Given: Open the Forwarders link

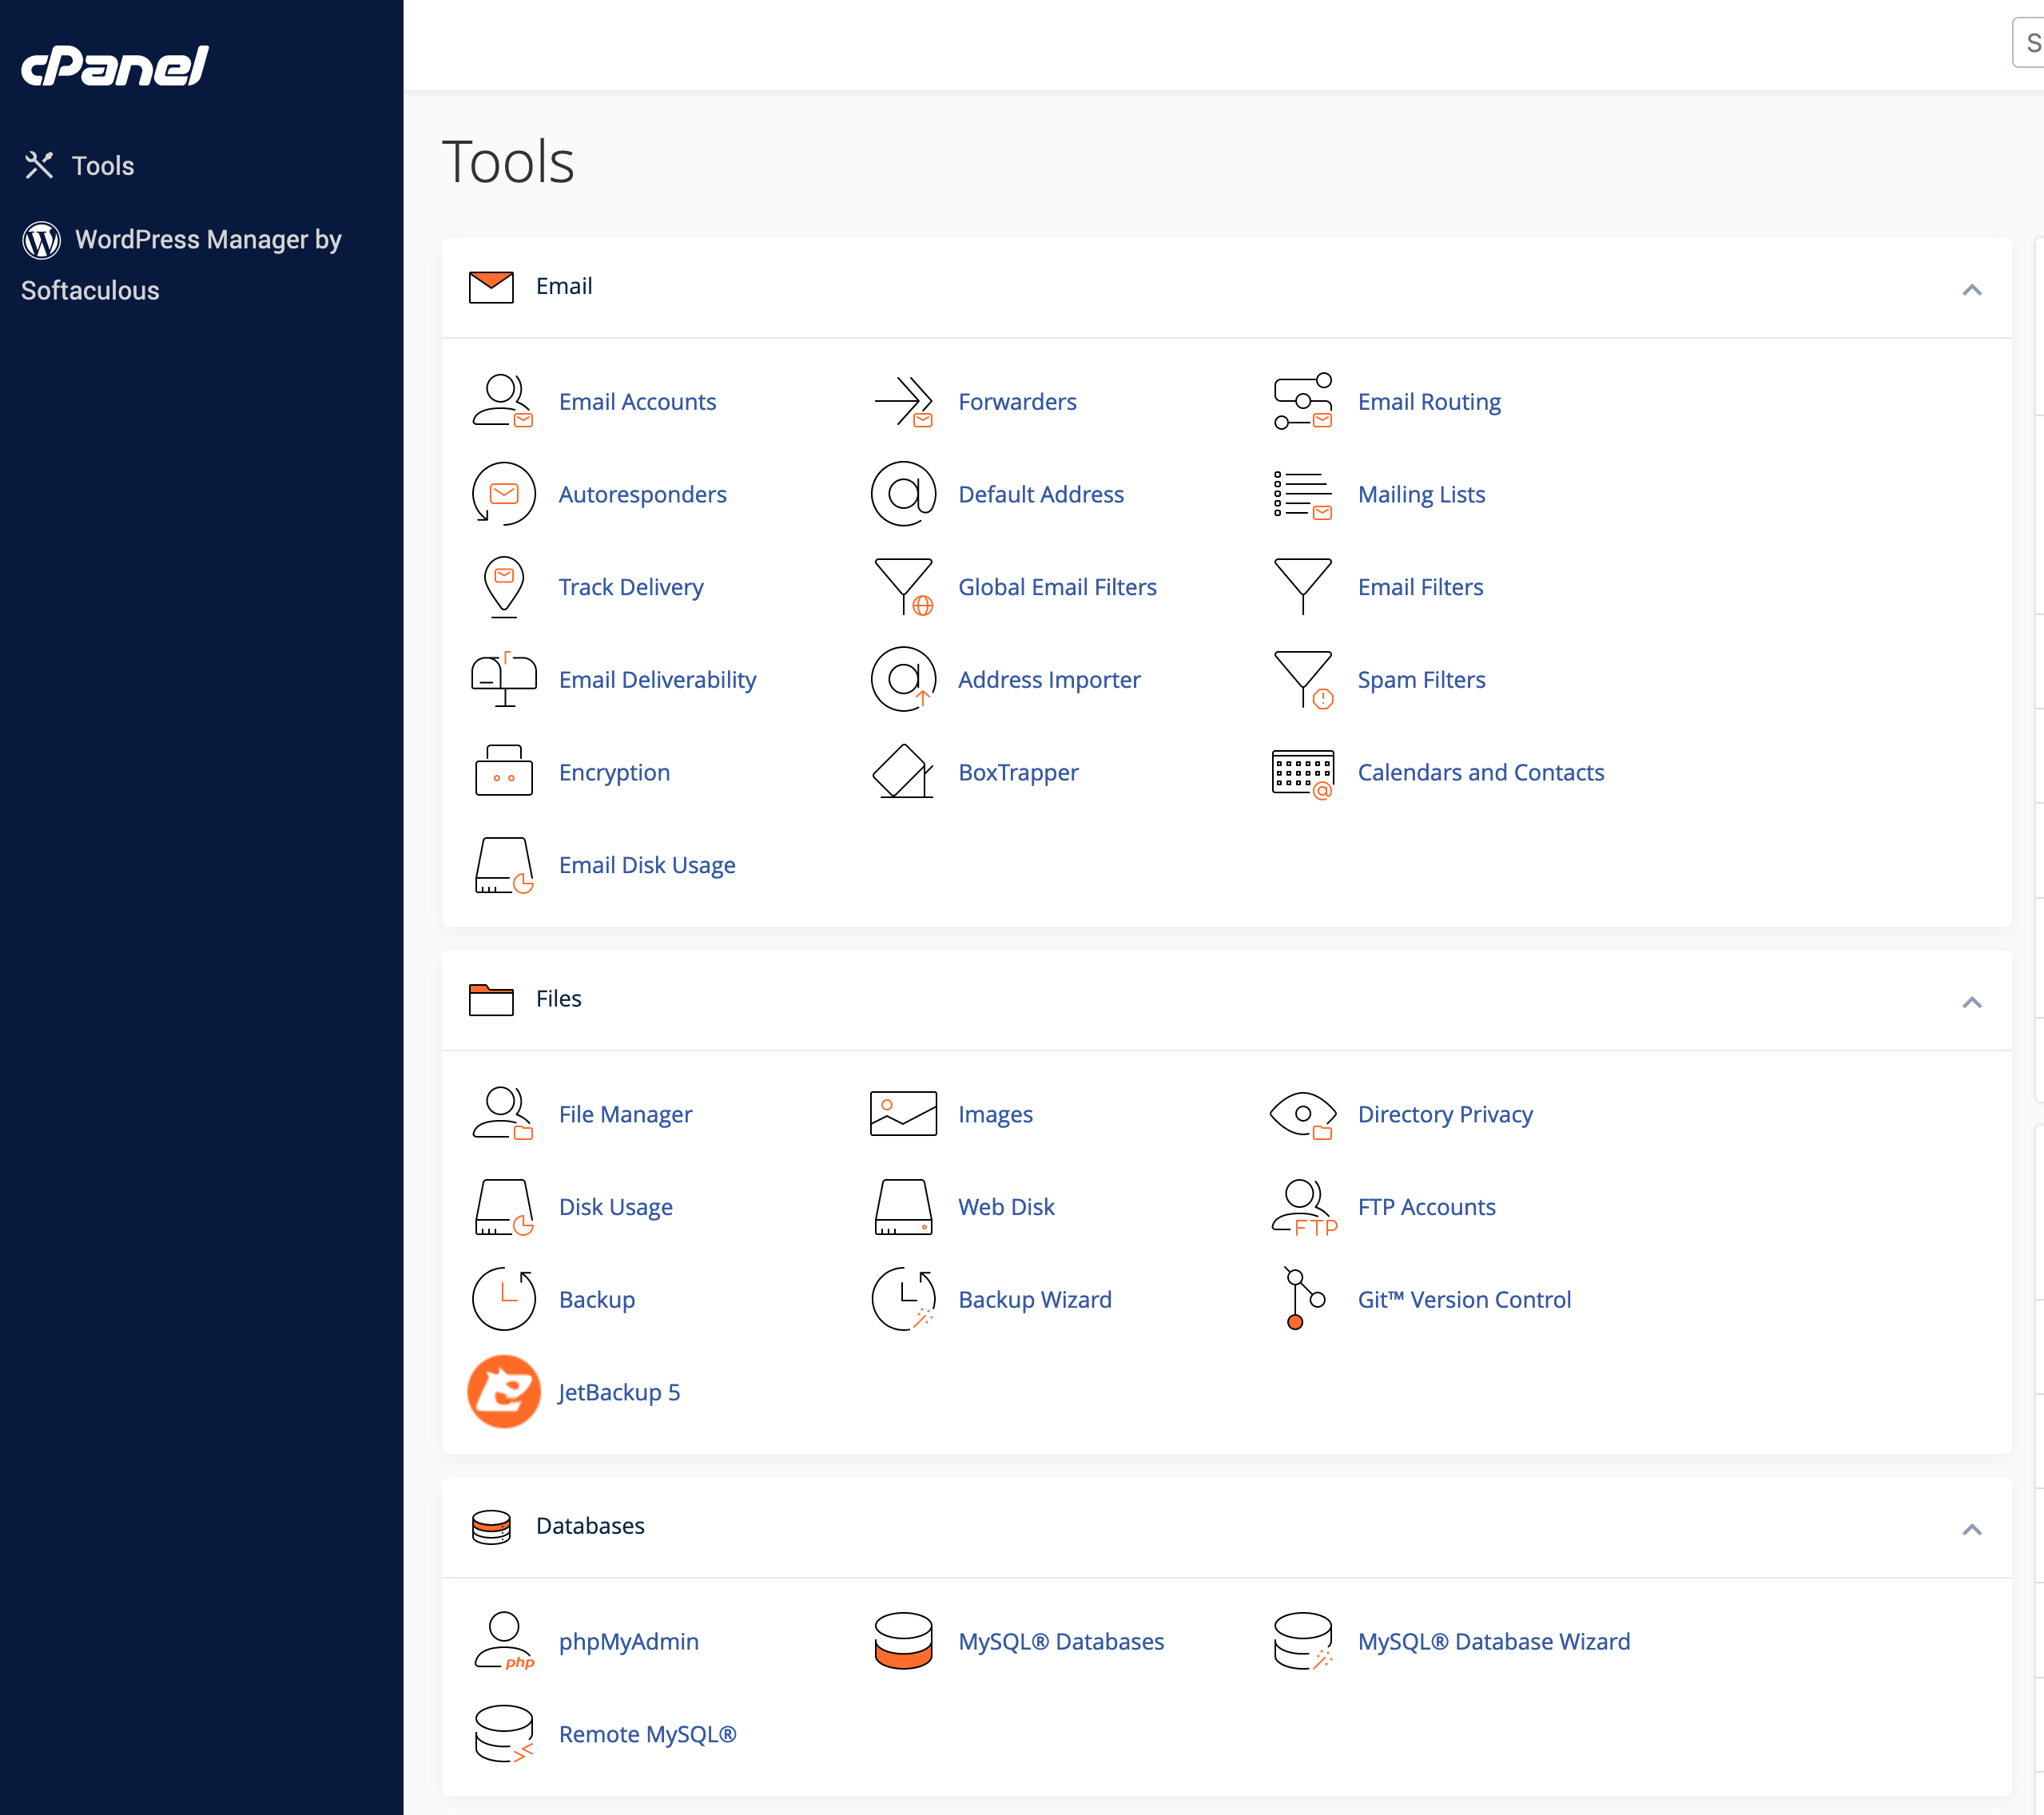Looking at the screenshot, I should (1017, 402).
